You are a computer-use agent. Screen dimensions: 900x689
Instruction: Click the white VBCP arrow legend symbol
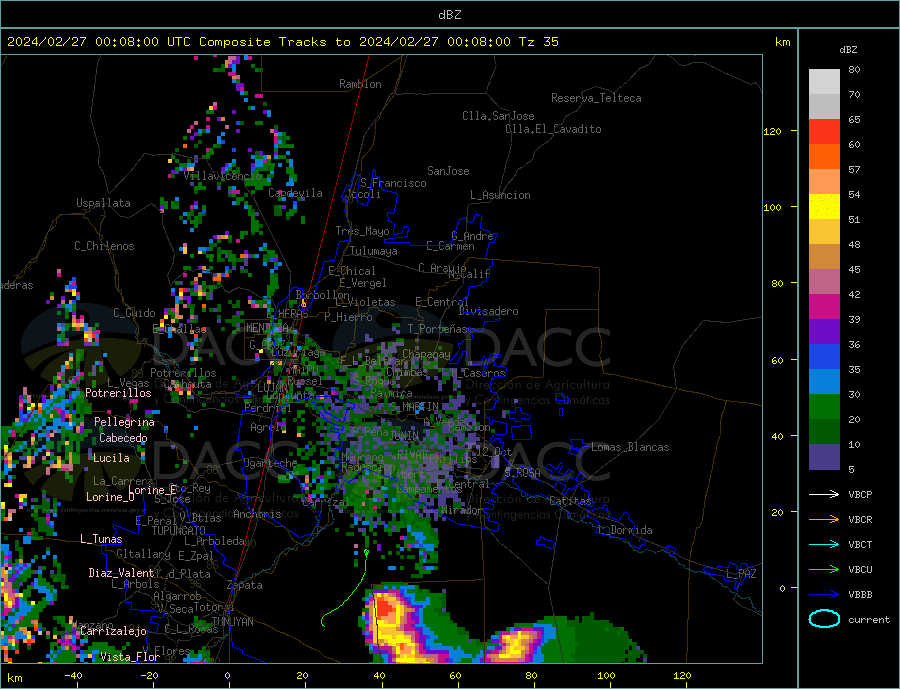(x=824, y=494)
